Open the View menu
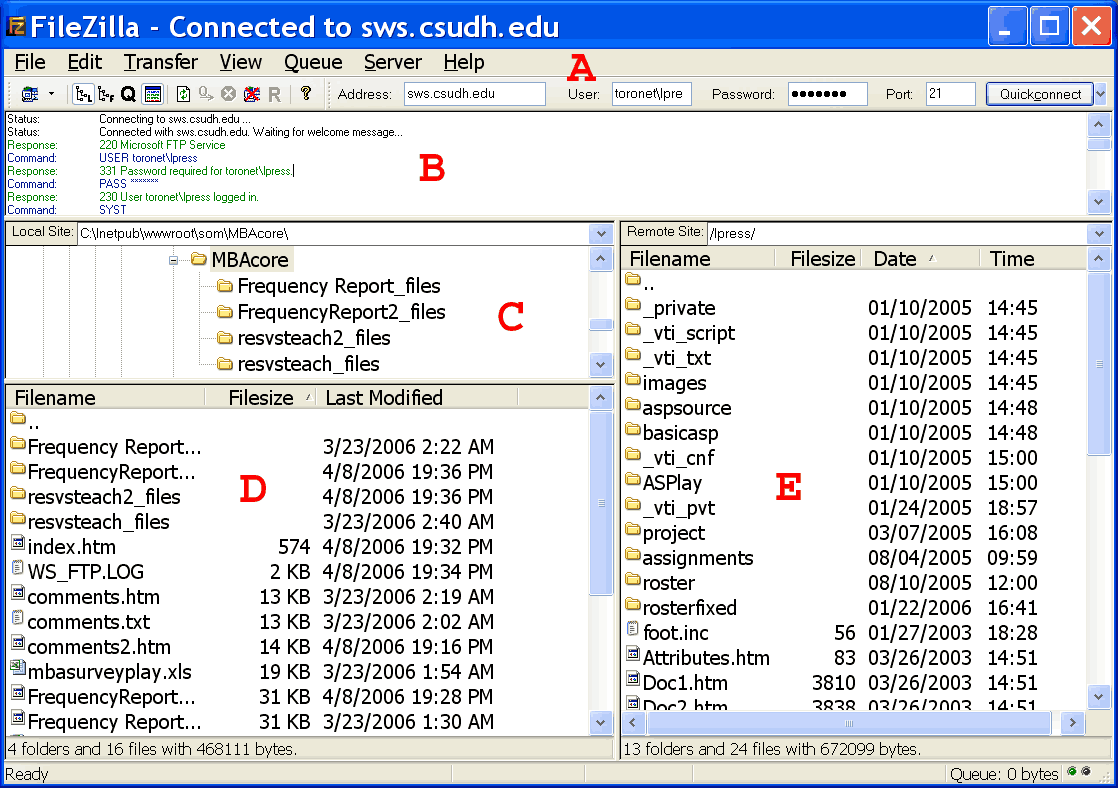This screenshot has height=788, width=1118. point(241,62)
